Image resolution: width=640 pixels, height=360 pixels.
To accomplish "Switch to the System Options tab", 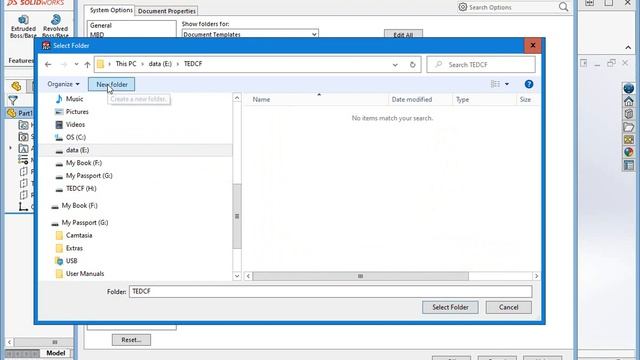I will coord(111,10).
